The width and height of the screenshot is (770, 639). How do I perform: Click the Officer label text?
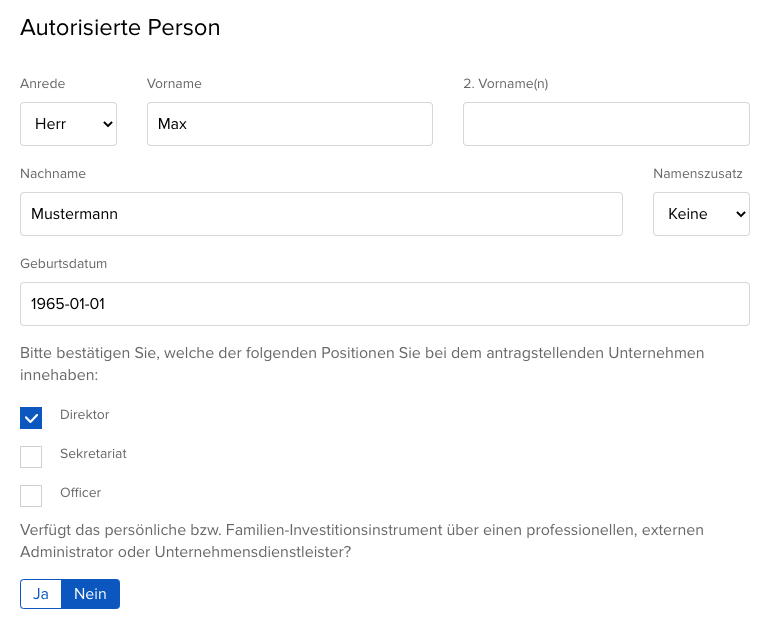(x=80, y=492)
